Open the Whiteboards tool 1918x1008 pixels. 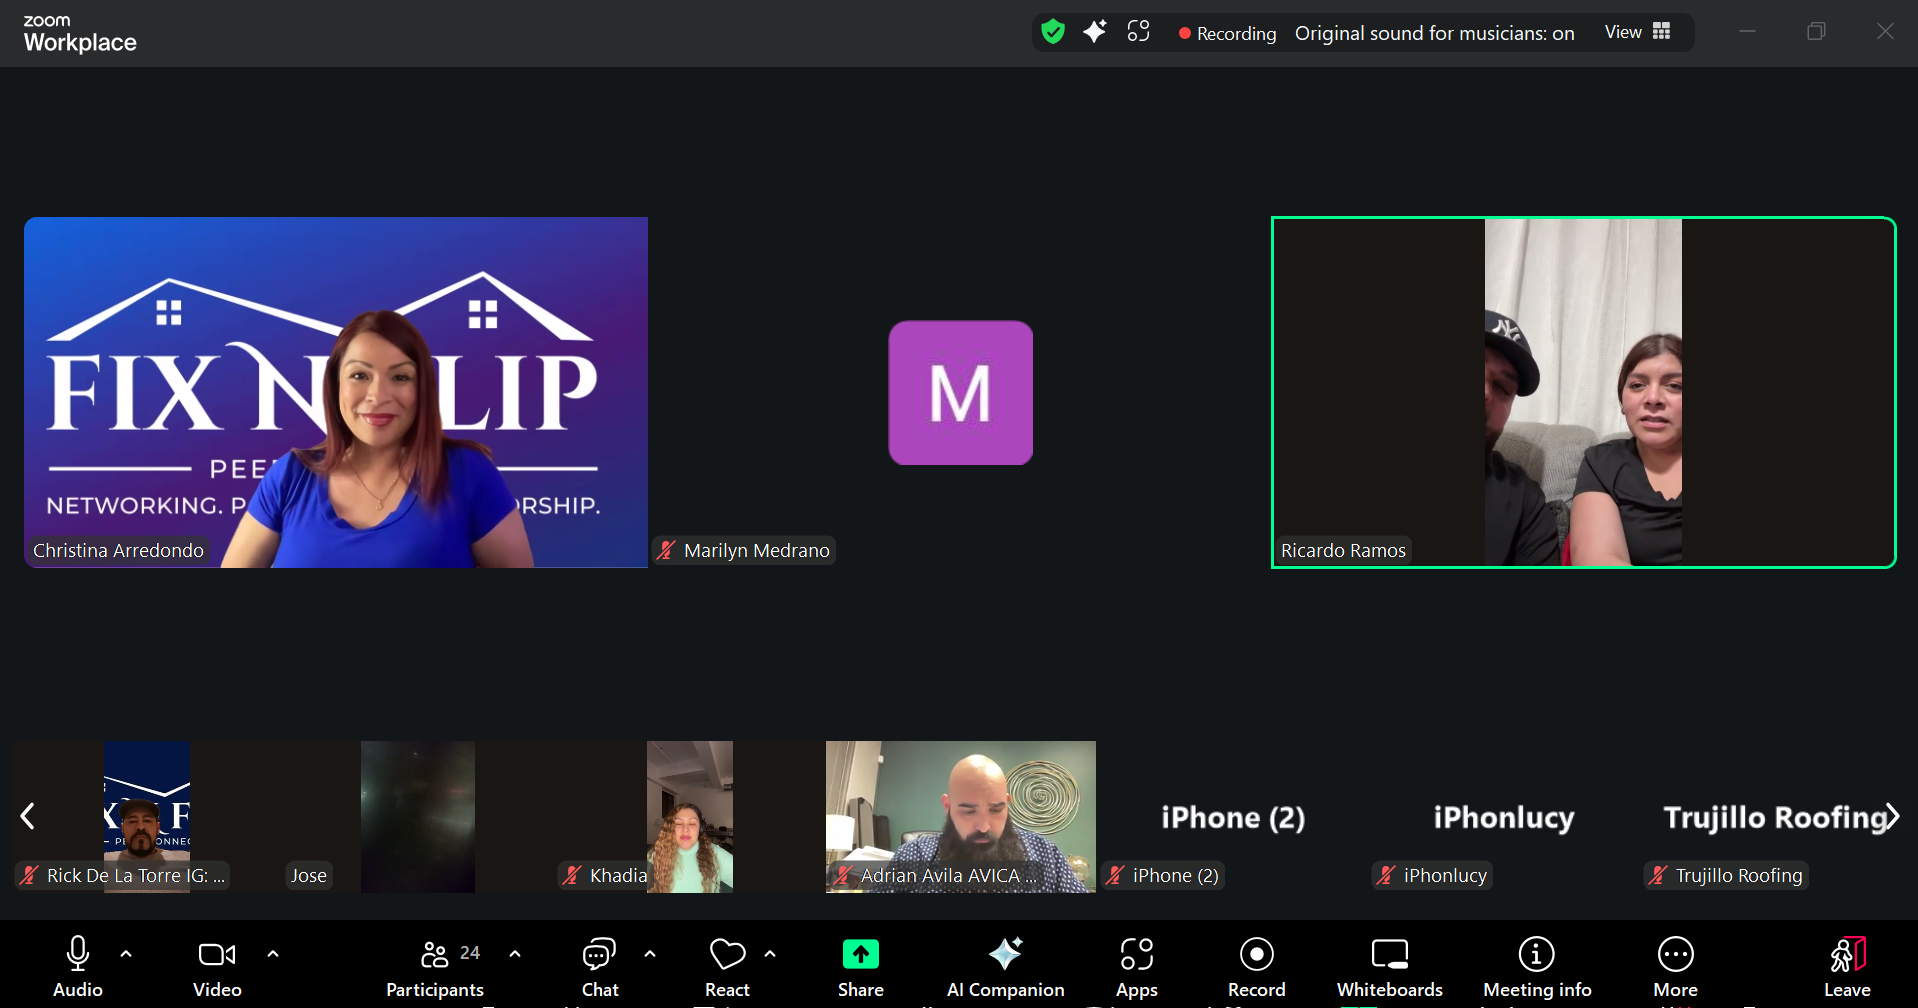coord(1389,966)
